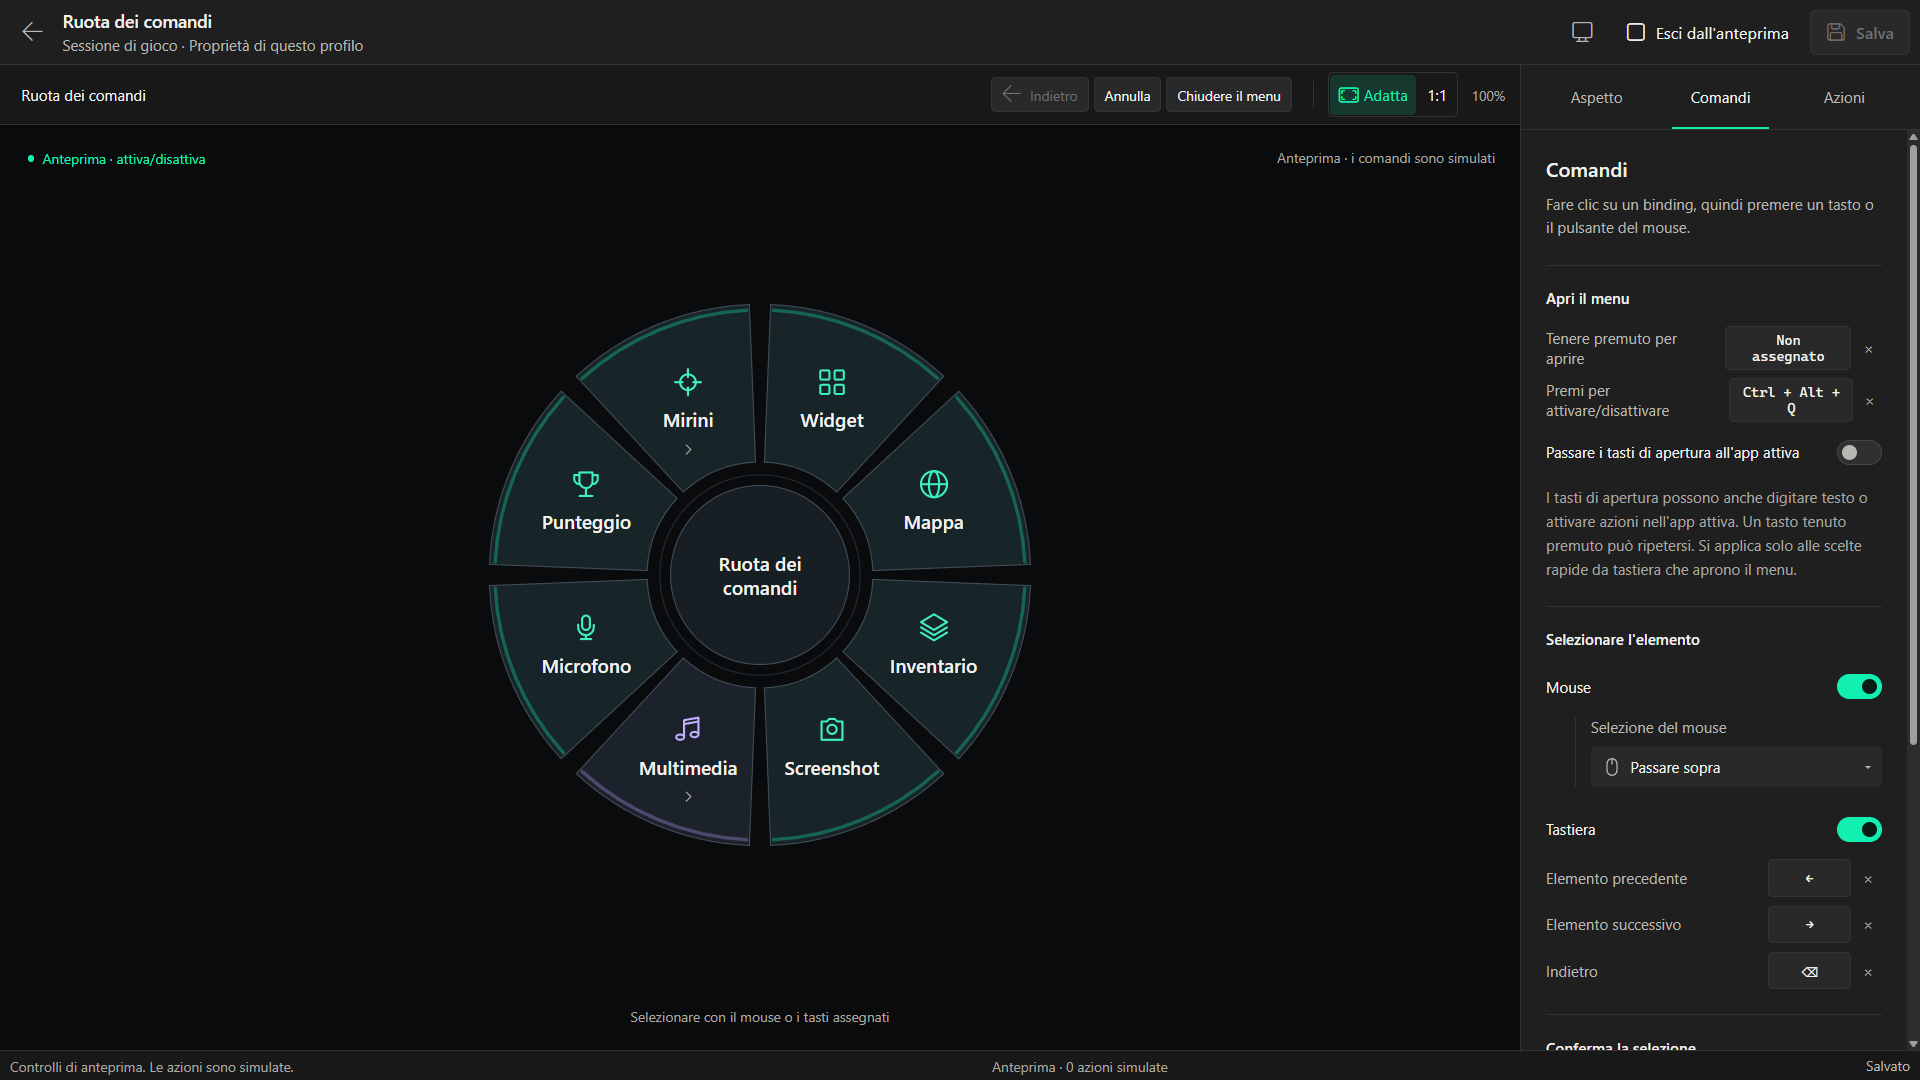Click the Screenshot camera icon in wheel
The image size is (1920, 1080).
[x=832, y=729]
